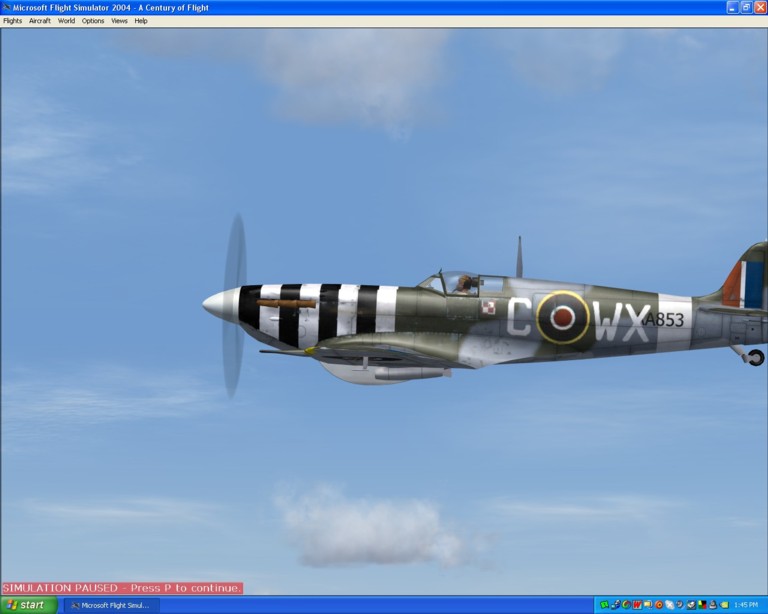Viewport: 768px width, 614px height.
Task: Minimize the Flight Simulator window
Action: [x=732, y=7]
